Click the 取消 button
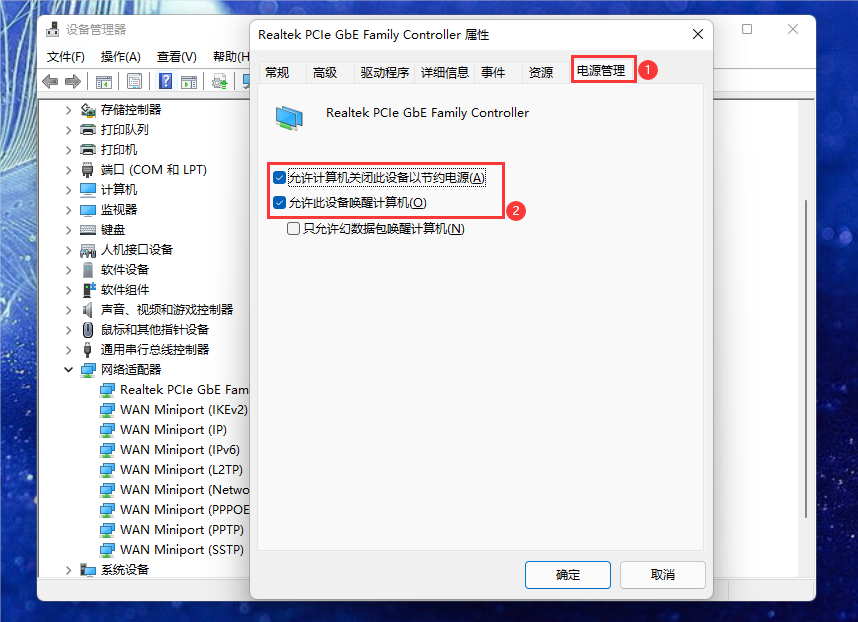Image resolution: width=858 pixels, height=622 pixels. (663, 575)
